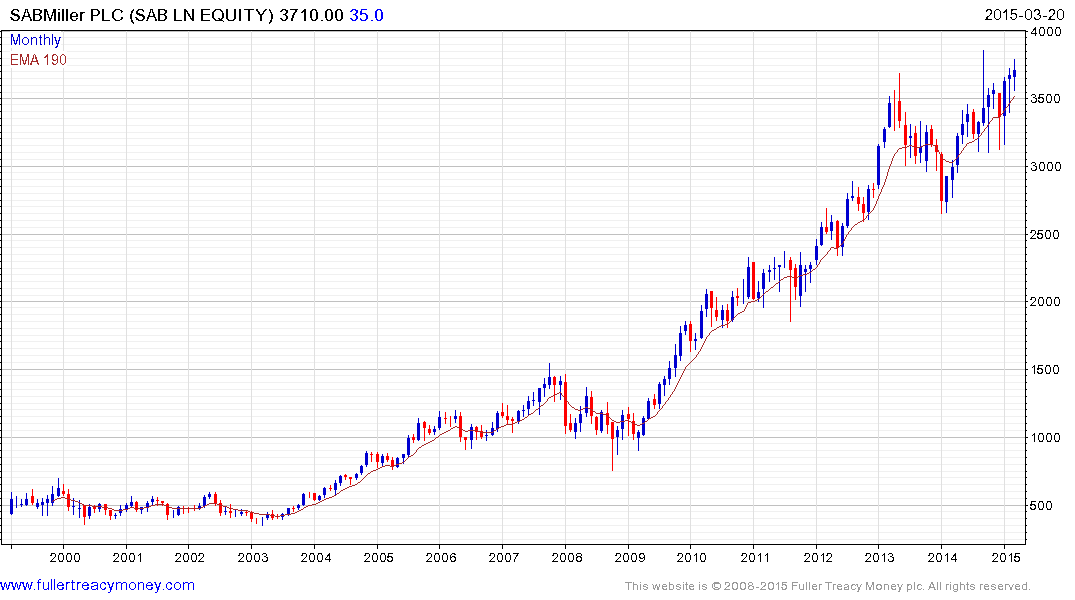Click the 2010 year label
Screen dimensions: 1075x600
click(x=692, y=557)
